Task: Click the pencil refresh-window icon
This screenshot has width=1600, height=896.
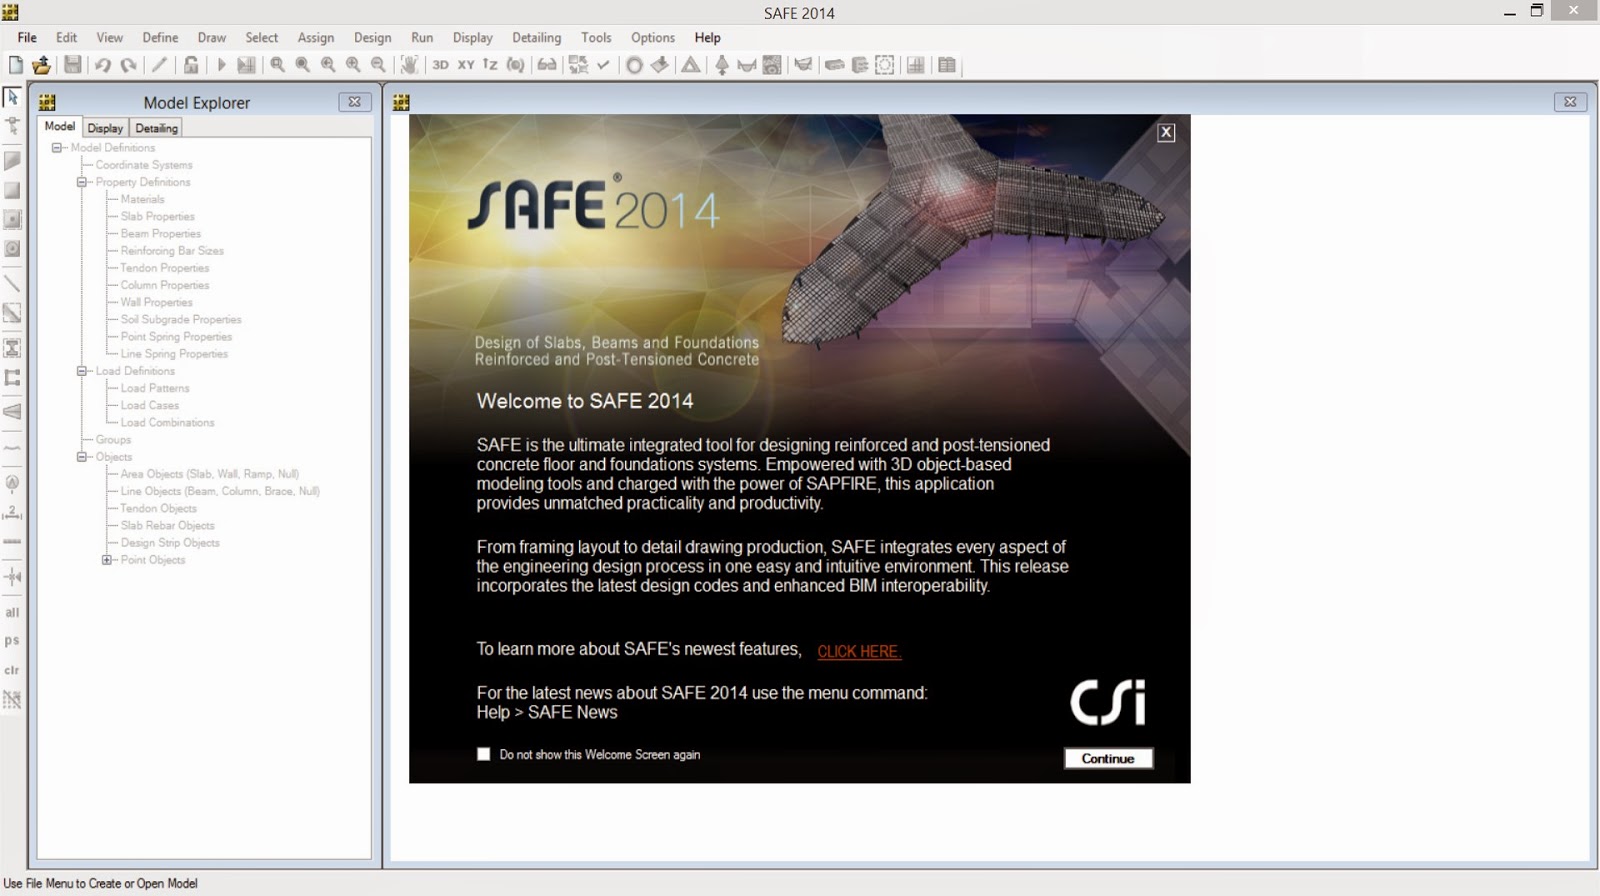Action: pyautogui.click(x=159, y=65)
